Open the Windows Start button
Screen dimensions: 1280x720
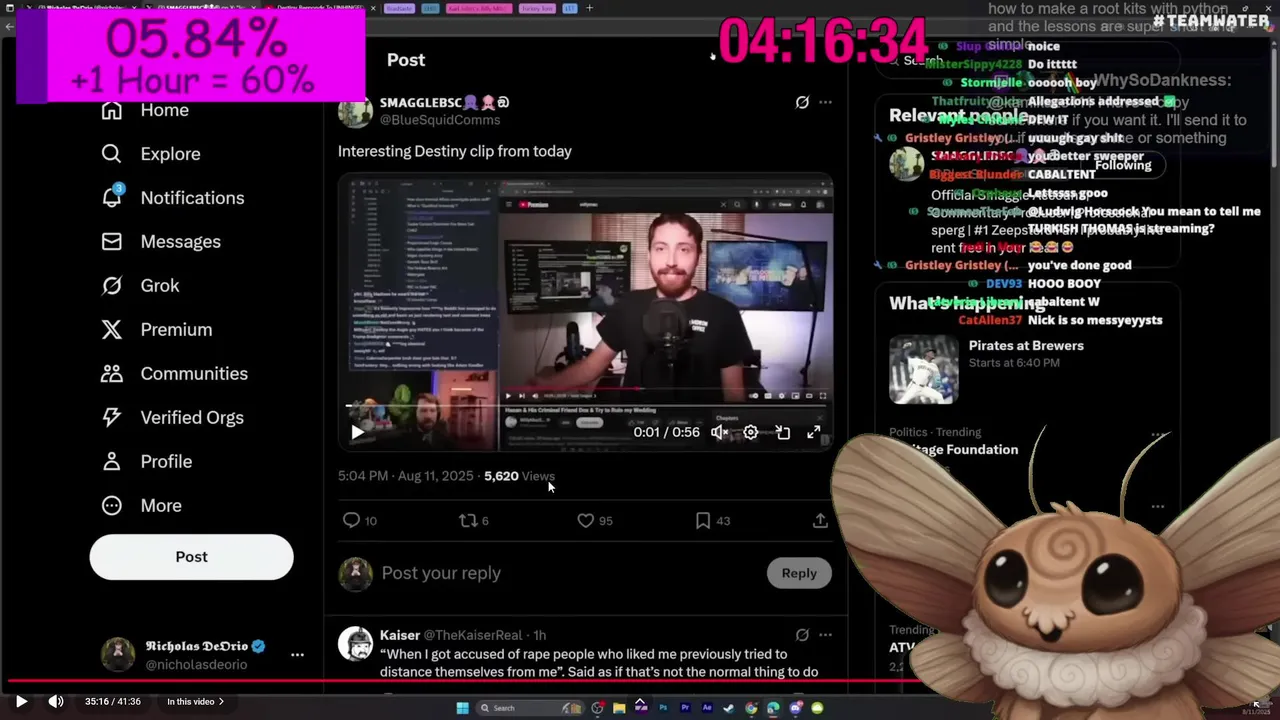(x=462, y=708)
